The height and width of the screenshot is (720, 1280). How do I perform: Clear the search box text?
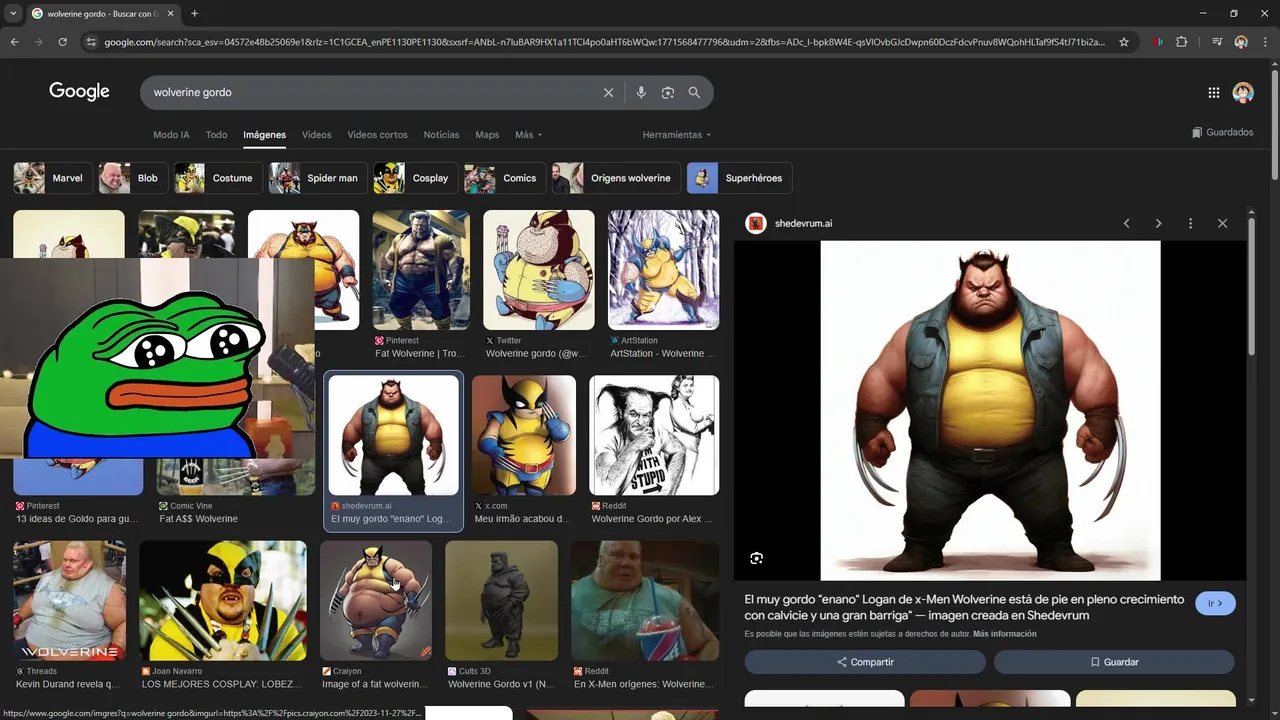point(608,92)
